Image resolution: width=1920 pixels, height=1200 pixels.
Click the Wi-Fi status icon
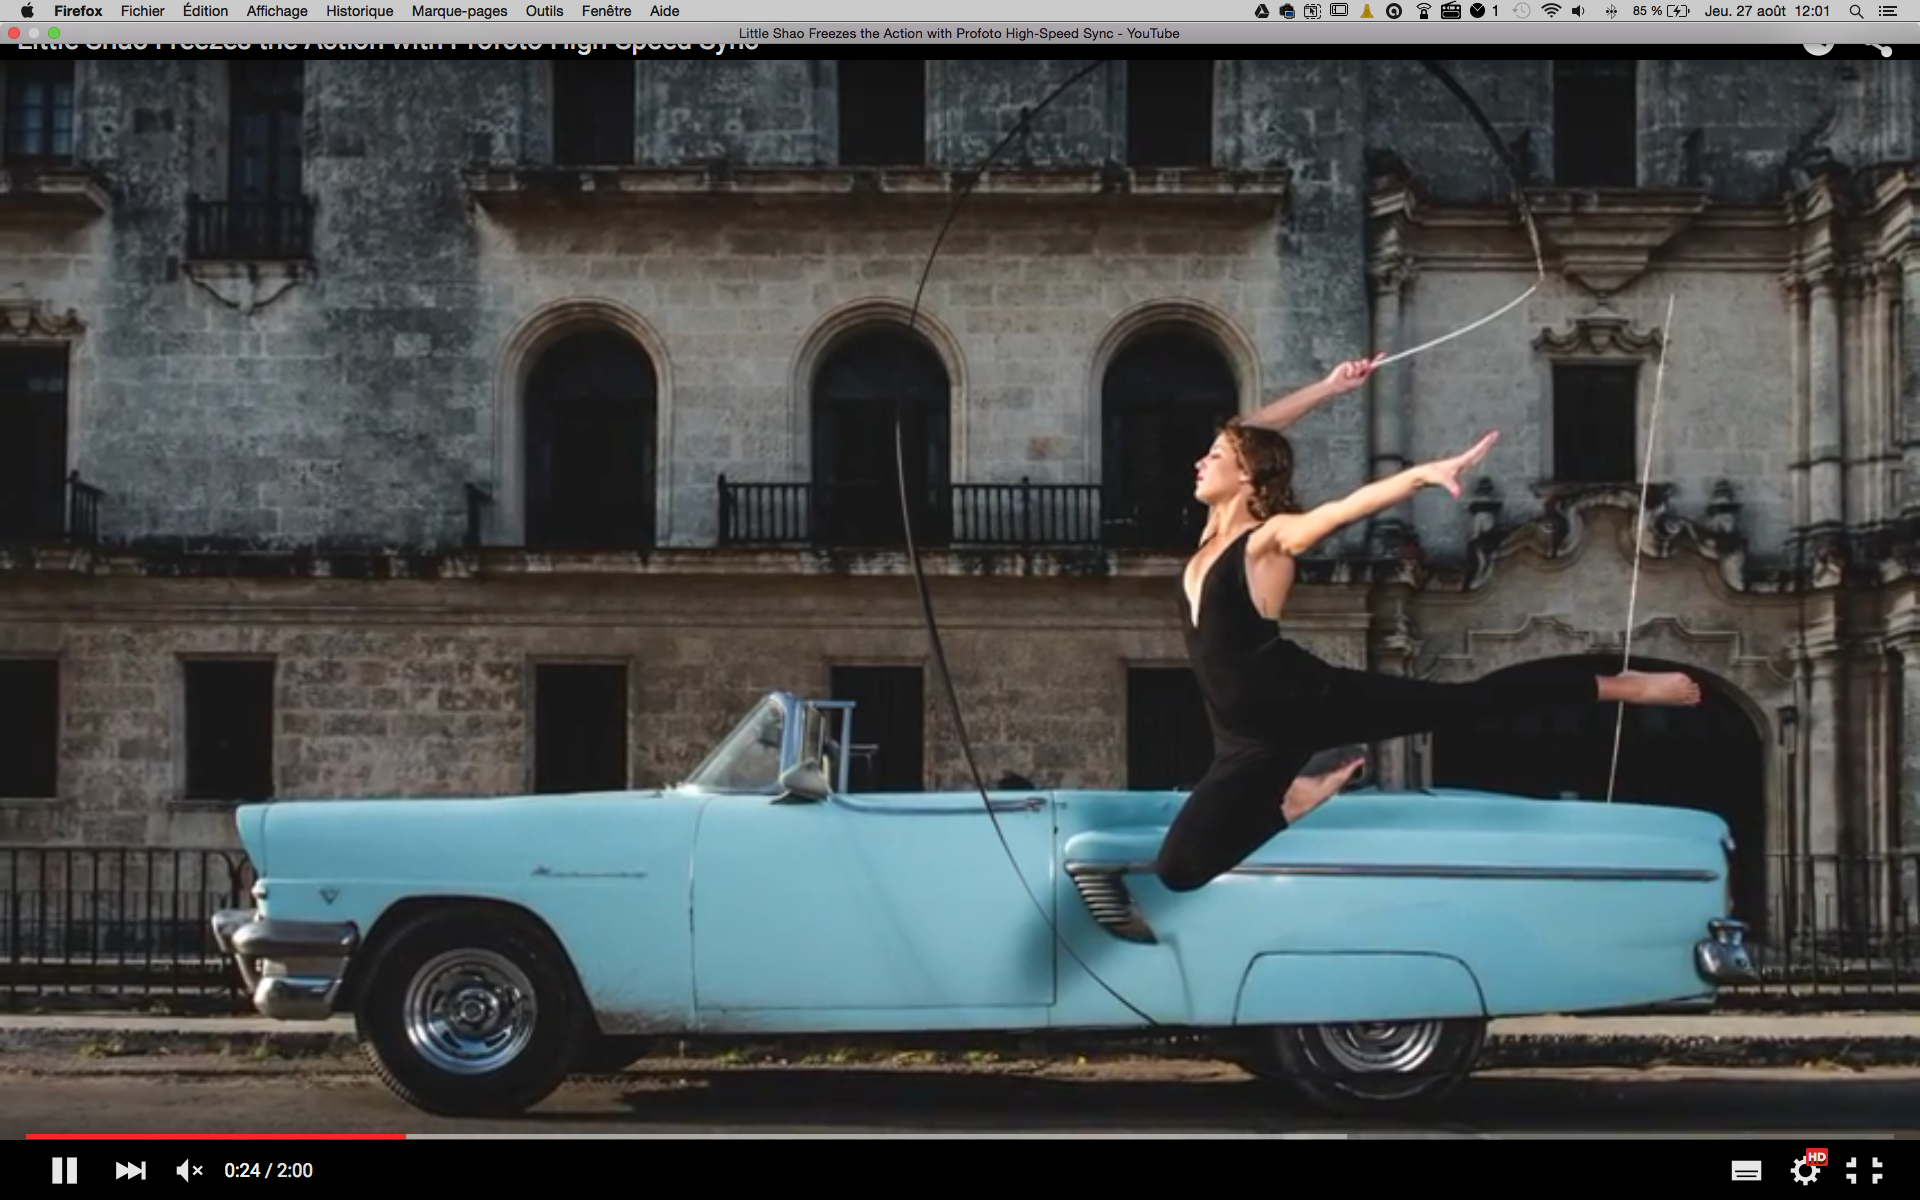pyautogui.click(x=1551, y=11)
